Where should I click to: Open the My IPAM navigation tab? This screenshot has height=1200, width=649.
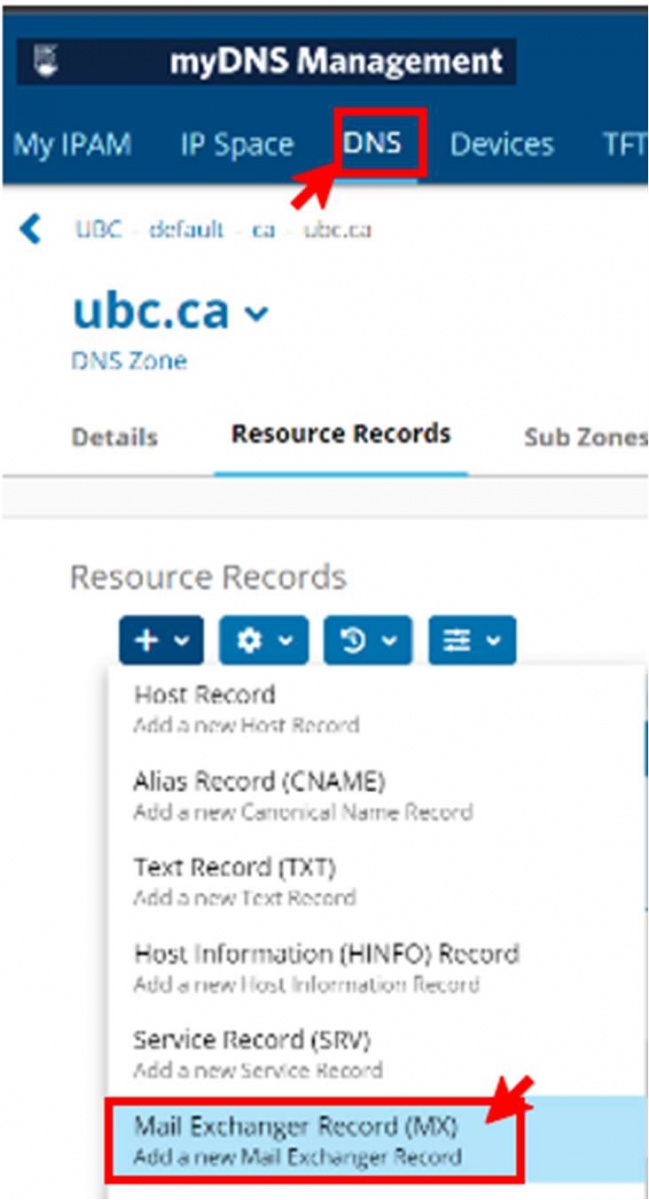pos(72,144)
